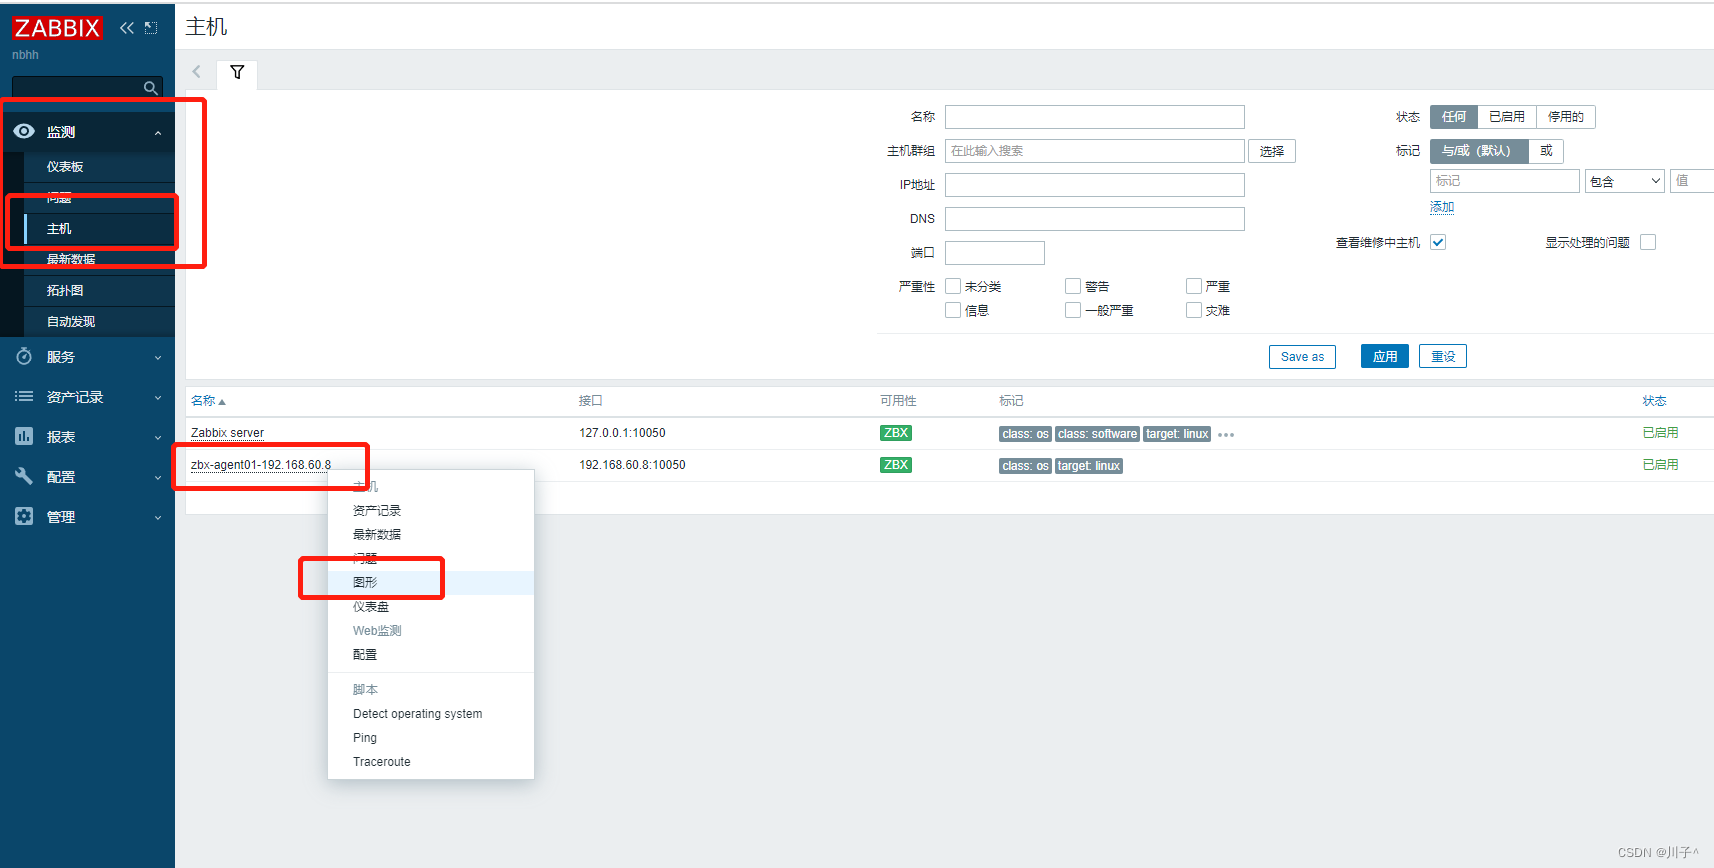This screenshot has width=1714, height=868.
Task: Click the Inventory list icon
Action: tap(24, 397)
